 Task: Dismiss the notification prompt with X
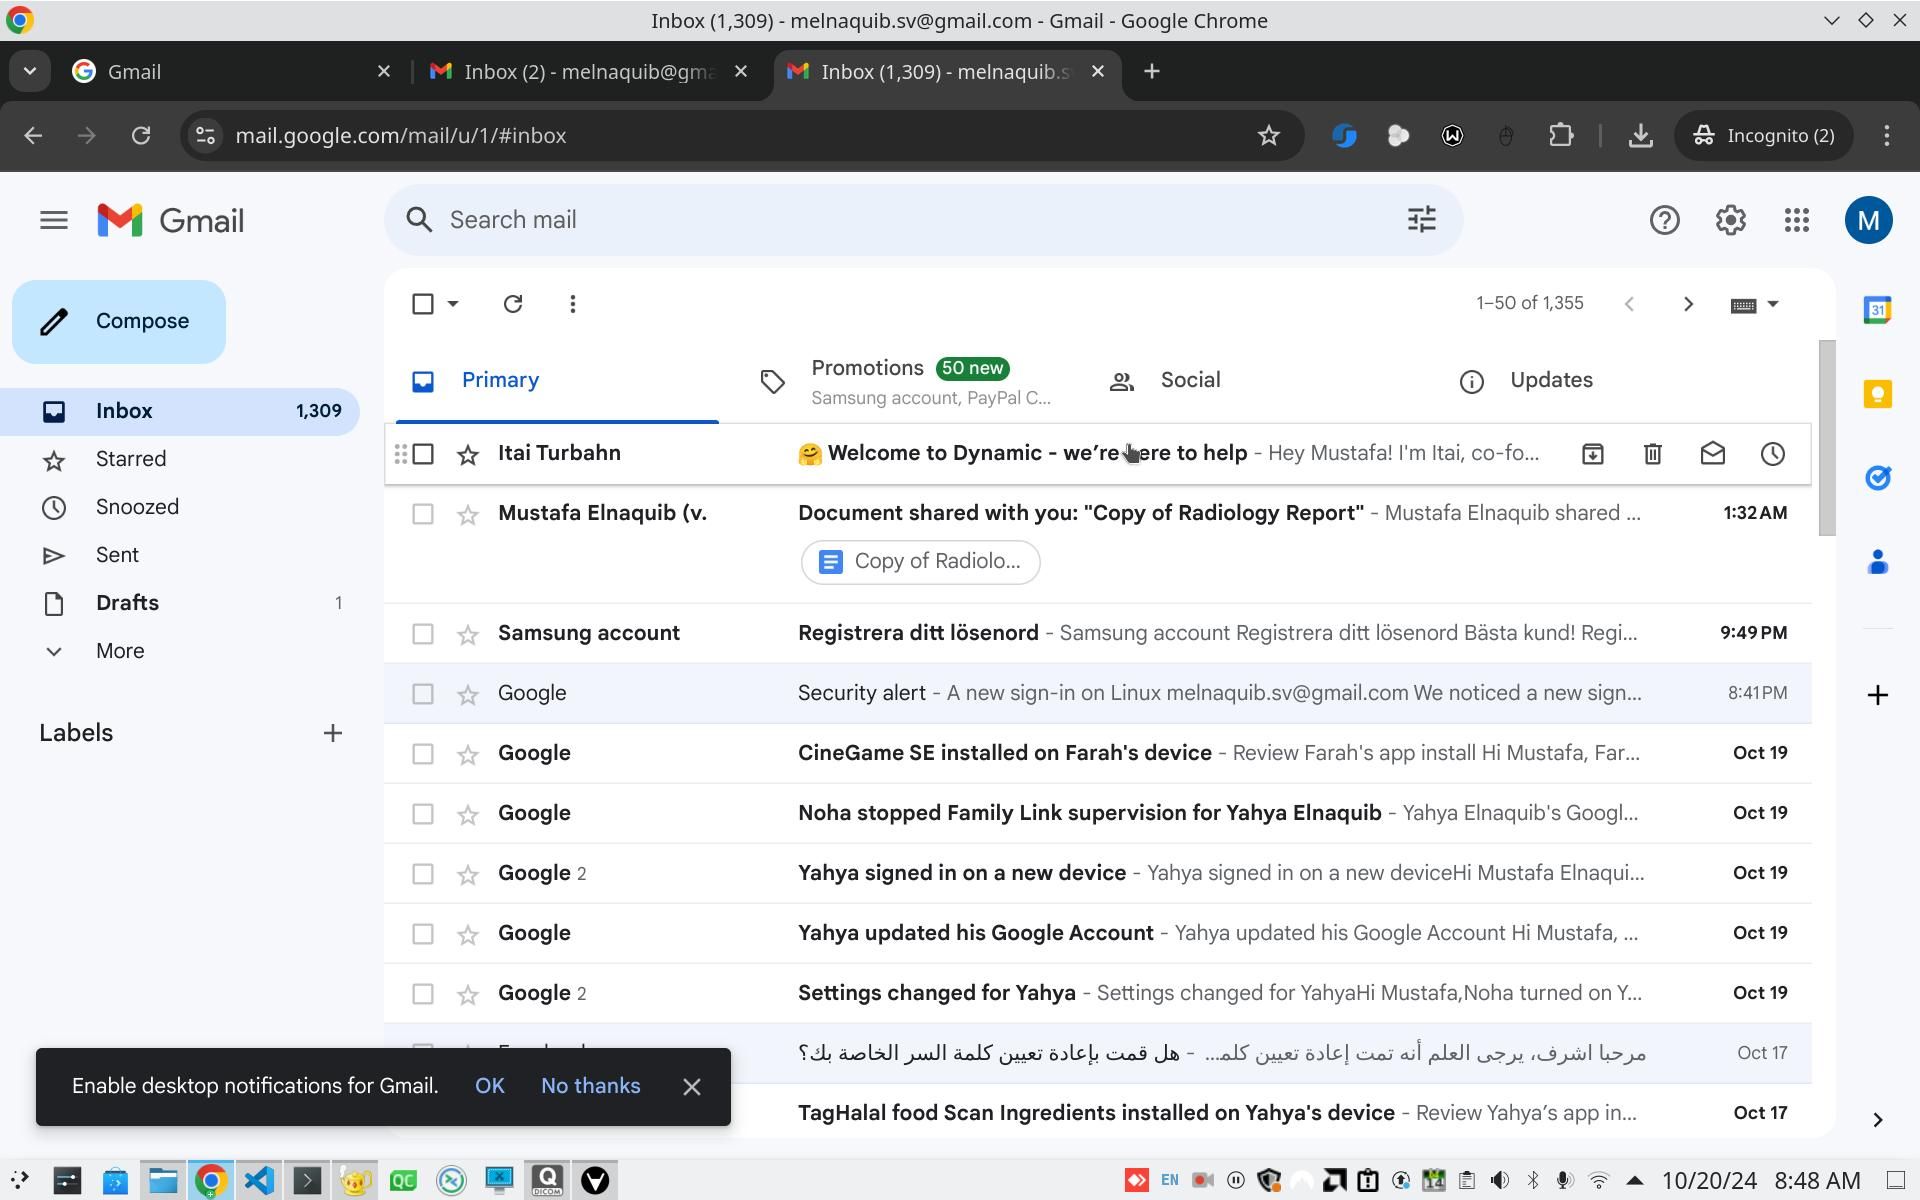tap(691, 1087)
